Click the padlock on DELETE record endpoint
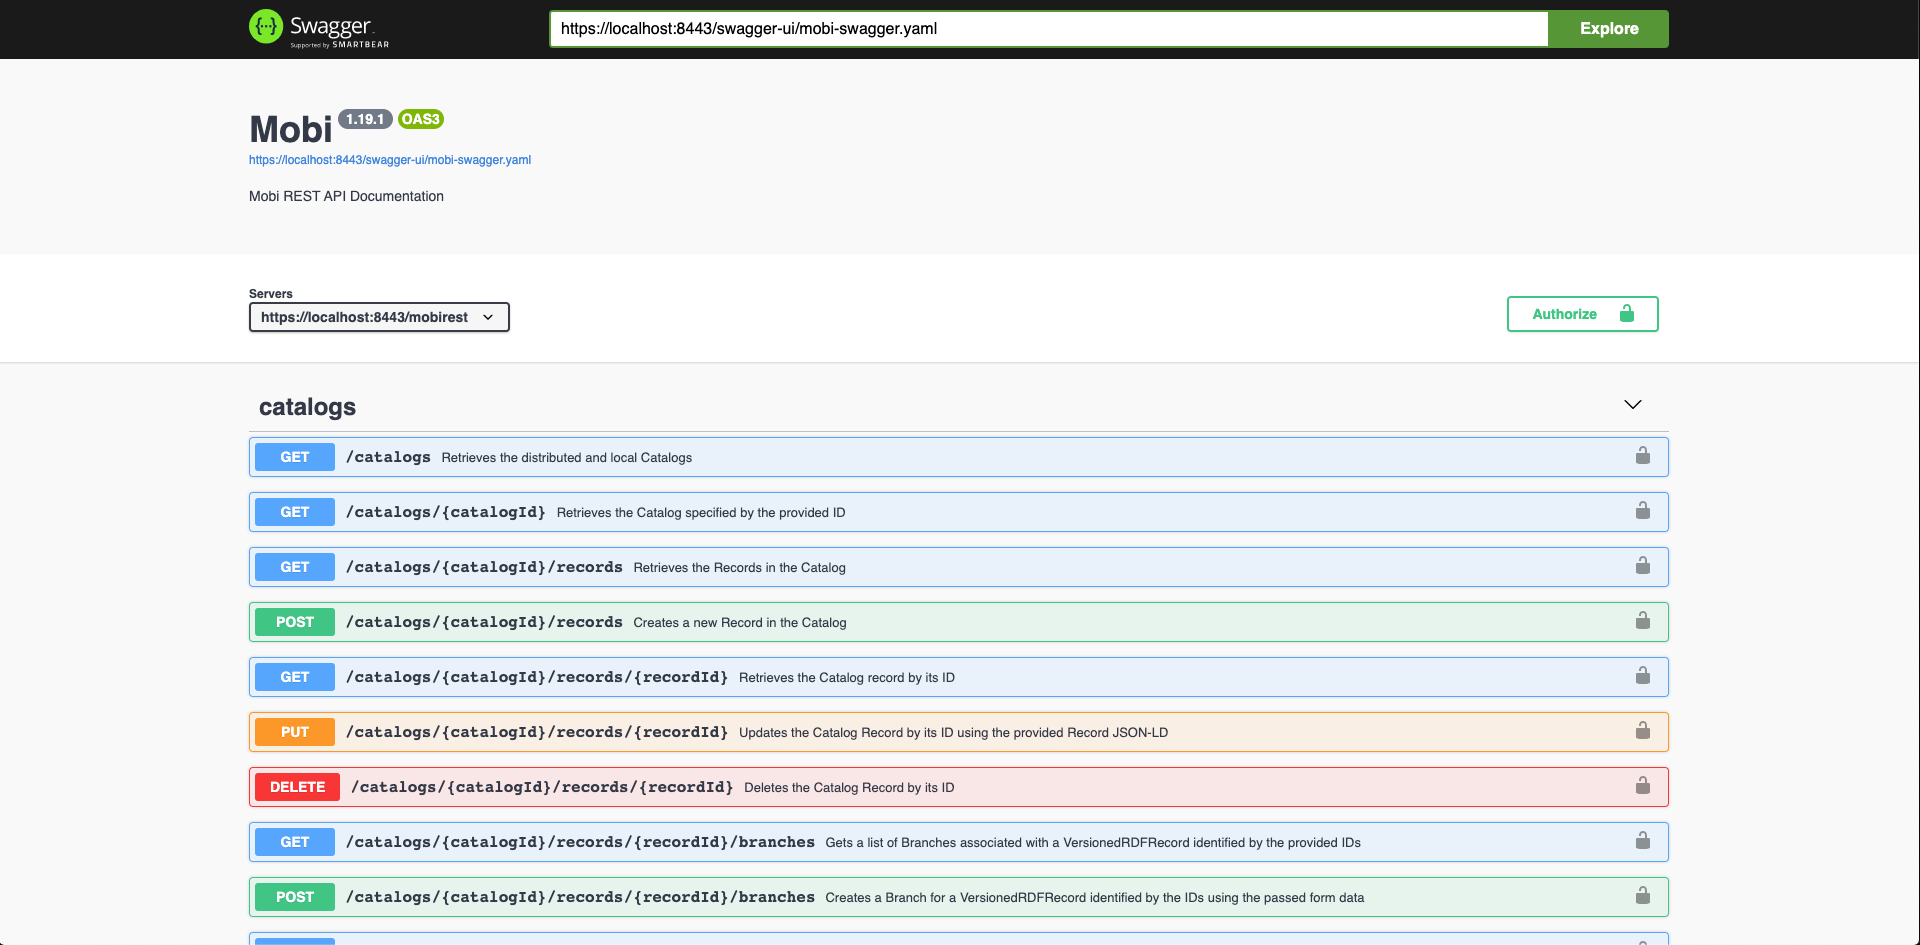This screenshot has height=945, width=1920. (1642, 785)
